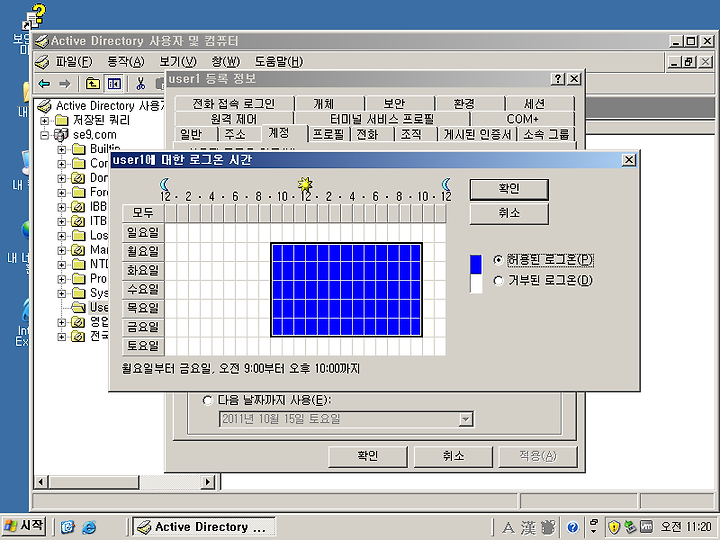This screenshot has height=540, width=720.
Task: Click the Sunday 12 AM grid cell
Action: click(x=170, y=233)
